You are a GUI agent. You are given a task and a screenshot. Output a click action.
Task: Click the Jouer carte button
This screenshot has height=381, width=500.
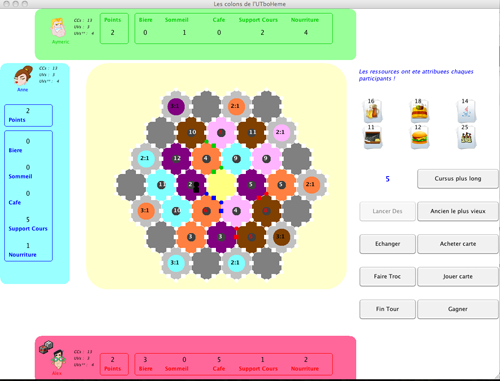458,276
